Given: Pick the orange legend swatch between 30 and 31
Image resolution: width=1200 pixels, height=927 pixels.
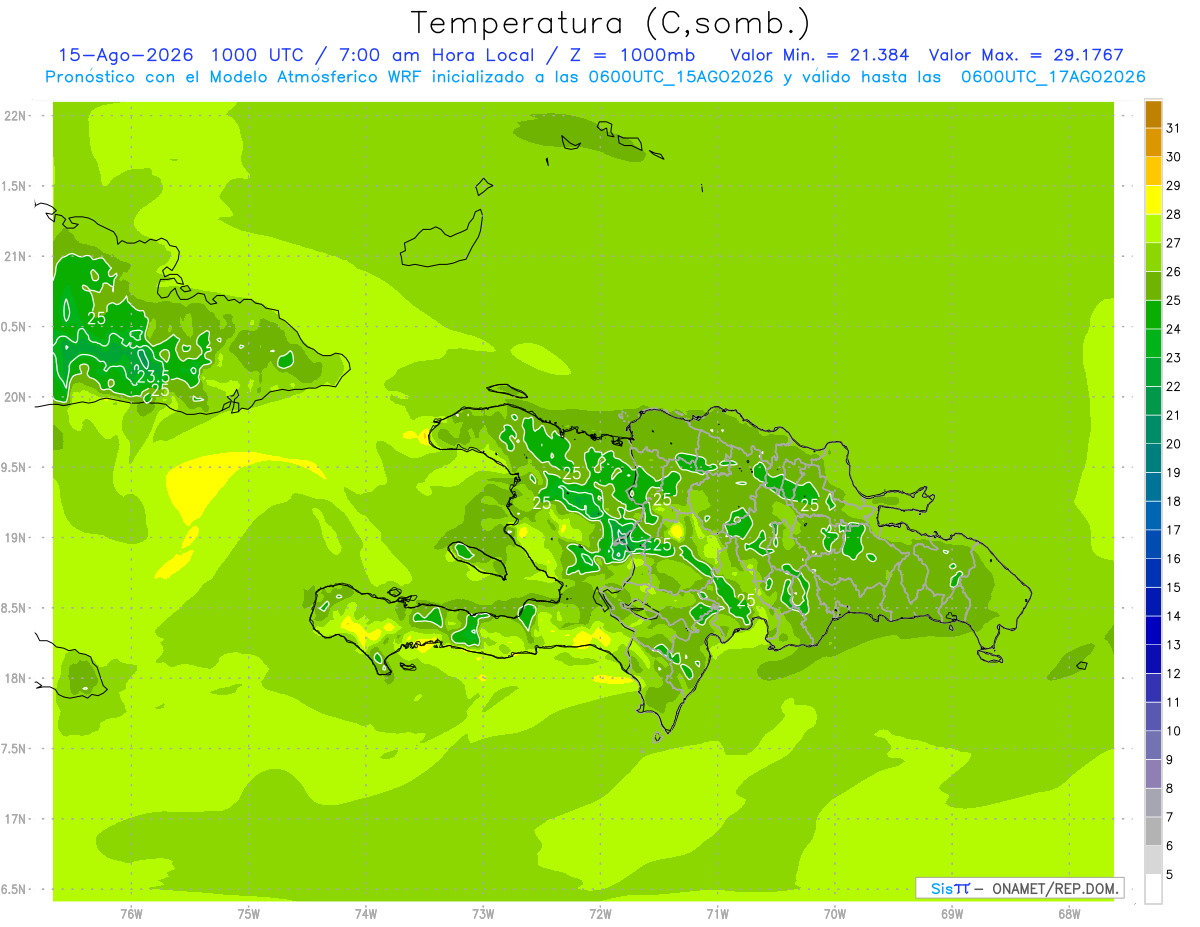Looking at the screenshot, I should [1153, 143].
